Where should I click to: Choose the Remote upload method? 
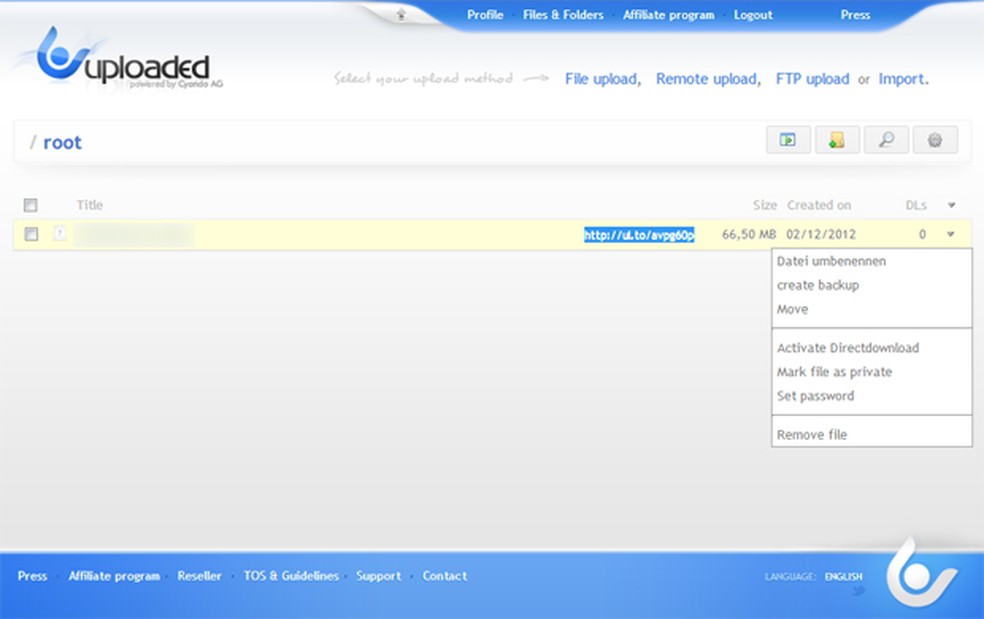click(x=707, y=79)
